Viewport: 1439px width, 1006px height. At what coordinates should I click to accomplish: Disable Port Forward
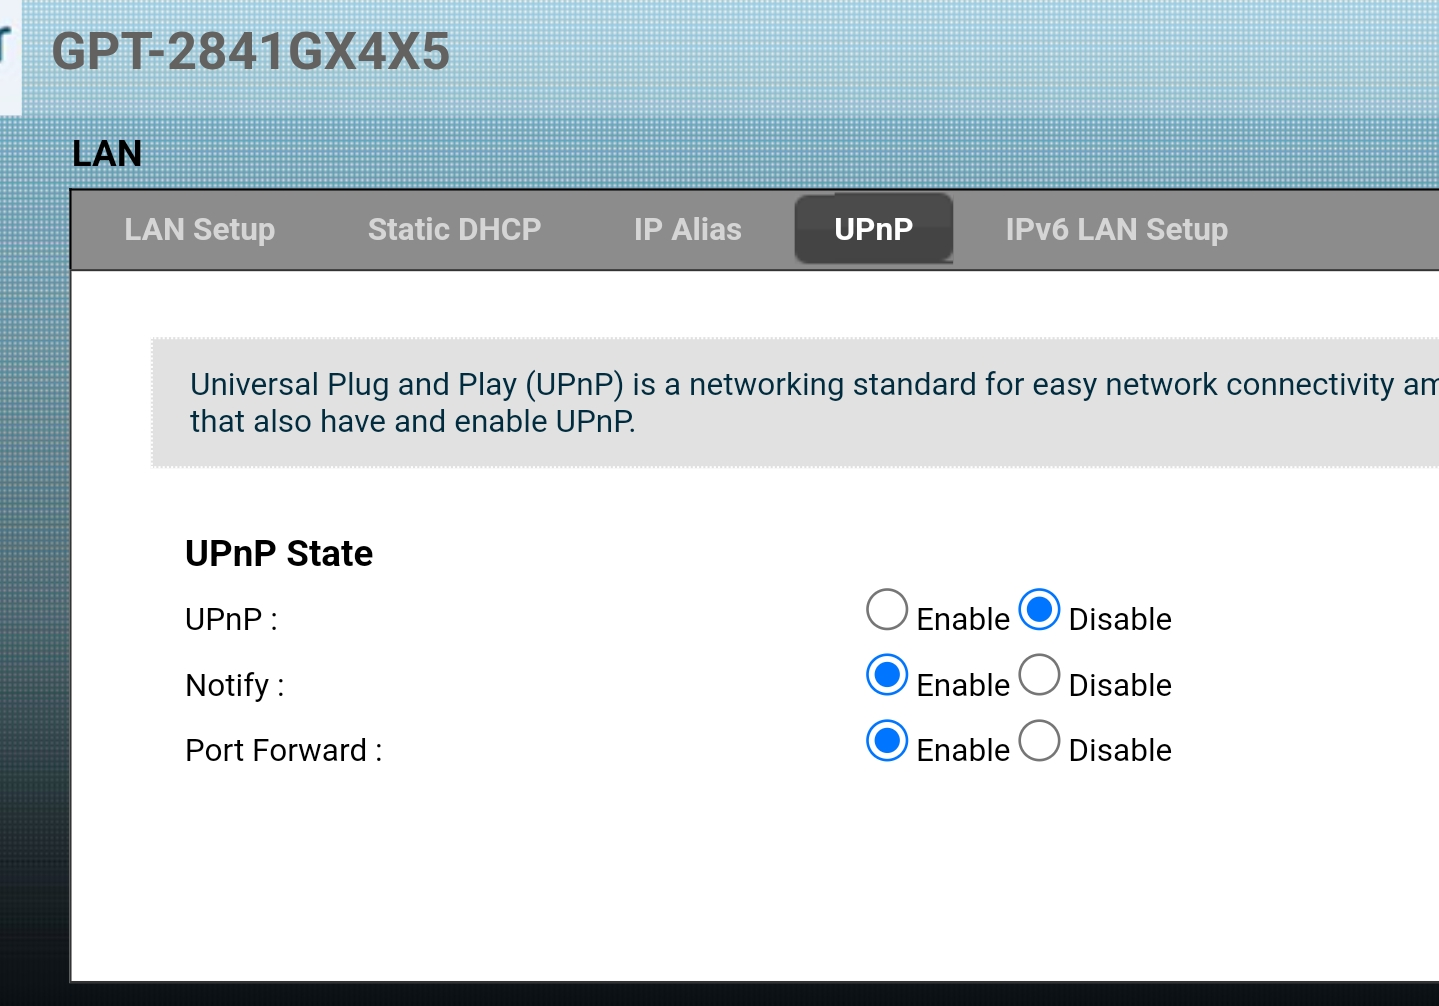[1039, 741]
